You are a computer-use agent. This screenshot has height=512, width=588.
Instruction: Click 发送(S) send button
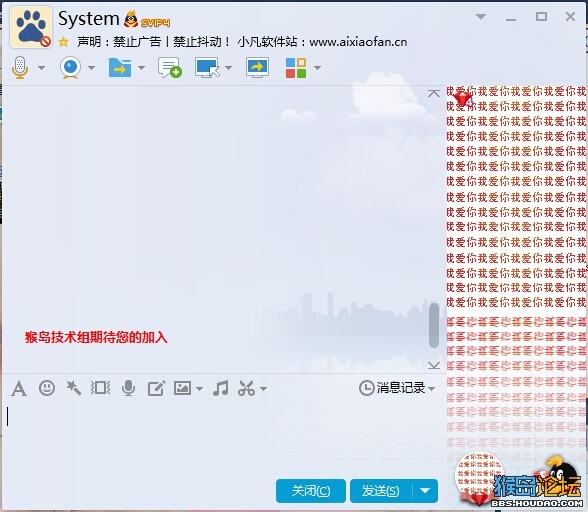381,491
